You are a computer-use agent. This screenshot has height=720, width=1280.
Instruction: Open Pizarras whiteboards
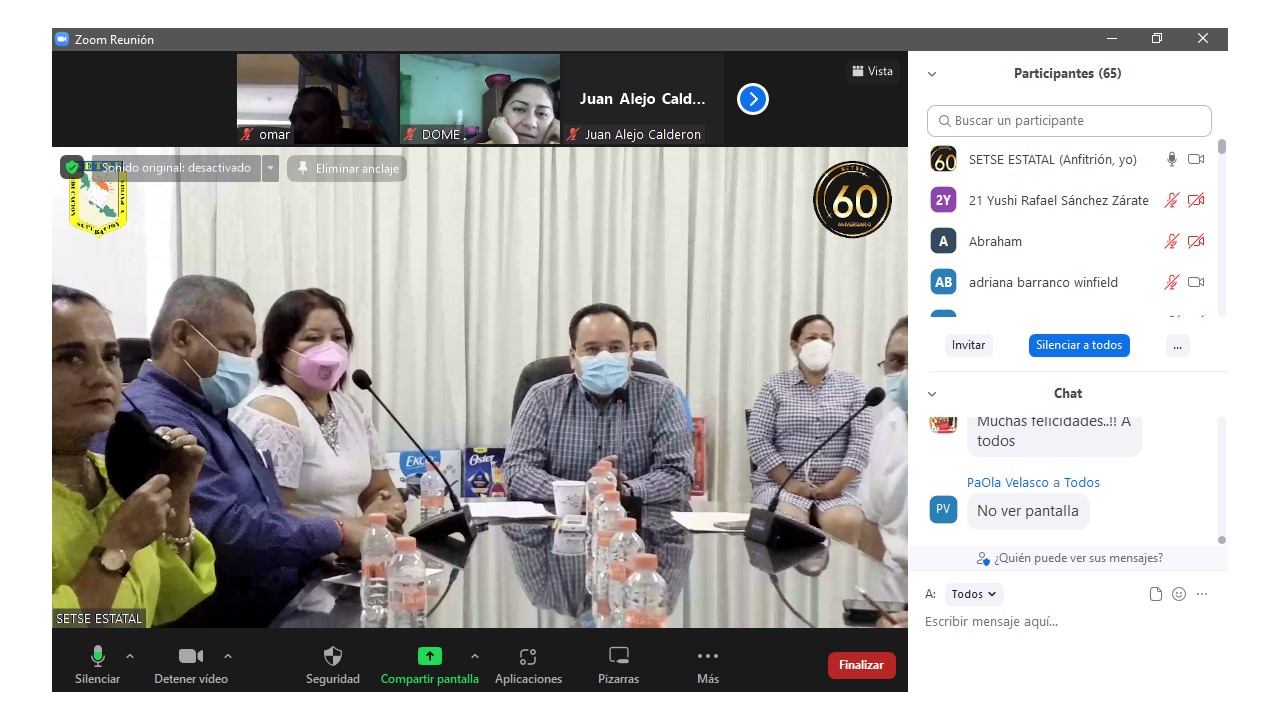coord(619,665)
